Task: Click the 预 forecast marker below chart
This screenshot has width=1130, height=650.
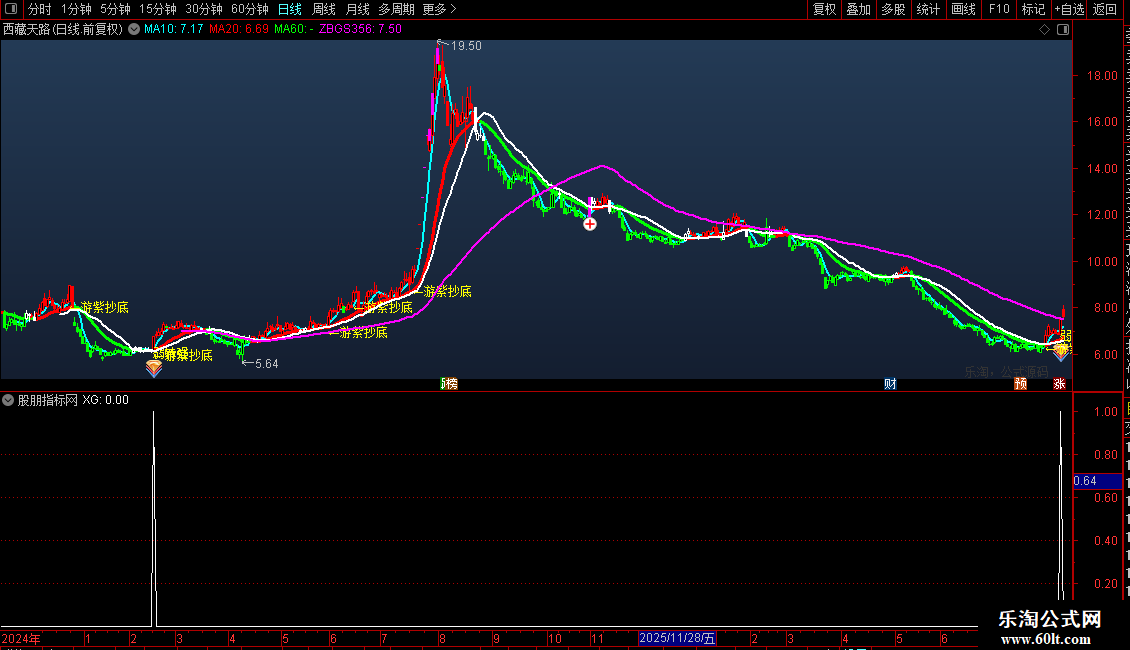Action: click(x=1020, y=384)
